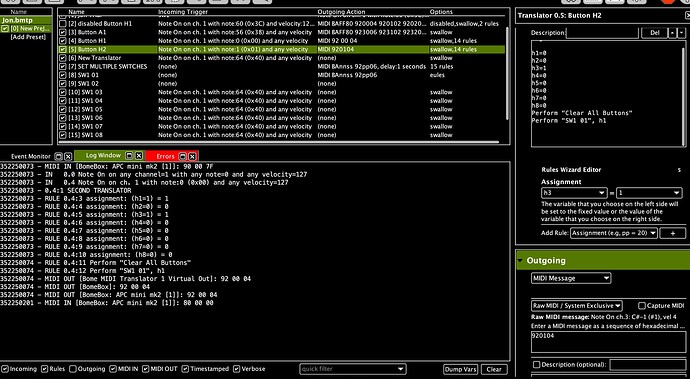This screenshot has width=690, height=379.
Task: Open the MIDI Message outgoing type dropdown
Action: coord(571,278)
